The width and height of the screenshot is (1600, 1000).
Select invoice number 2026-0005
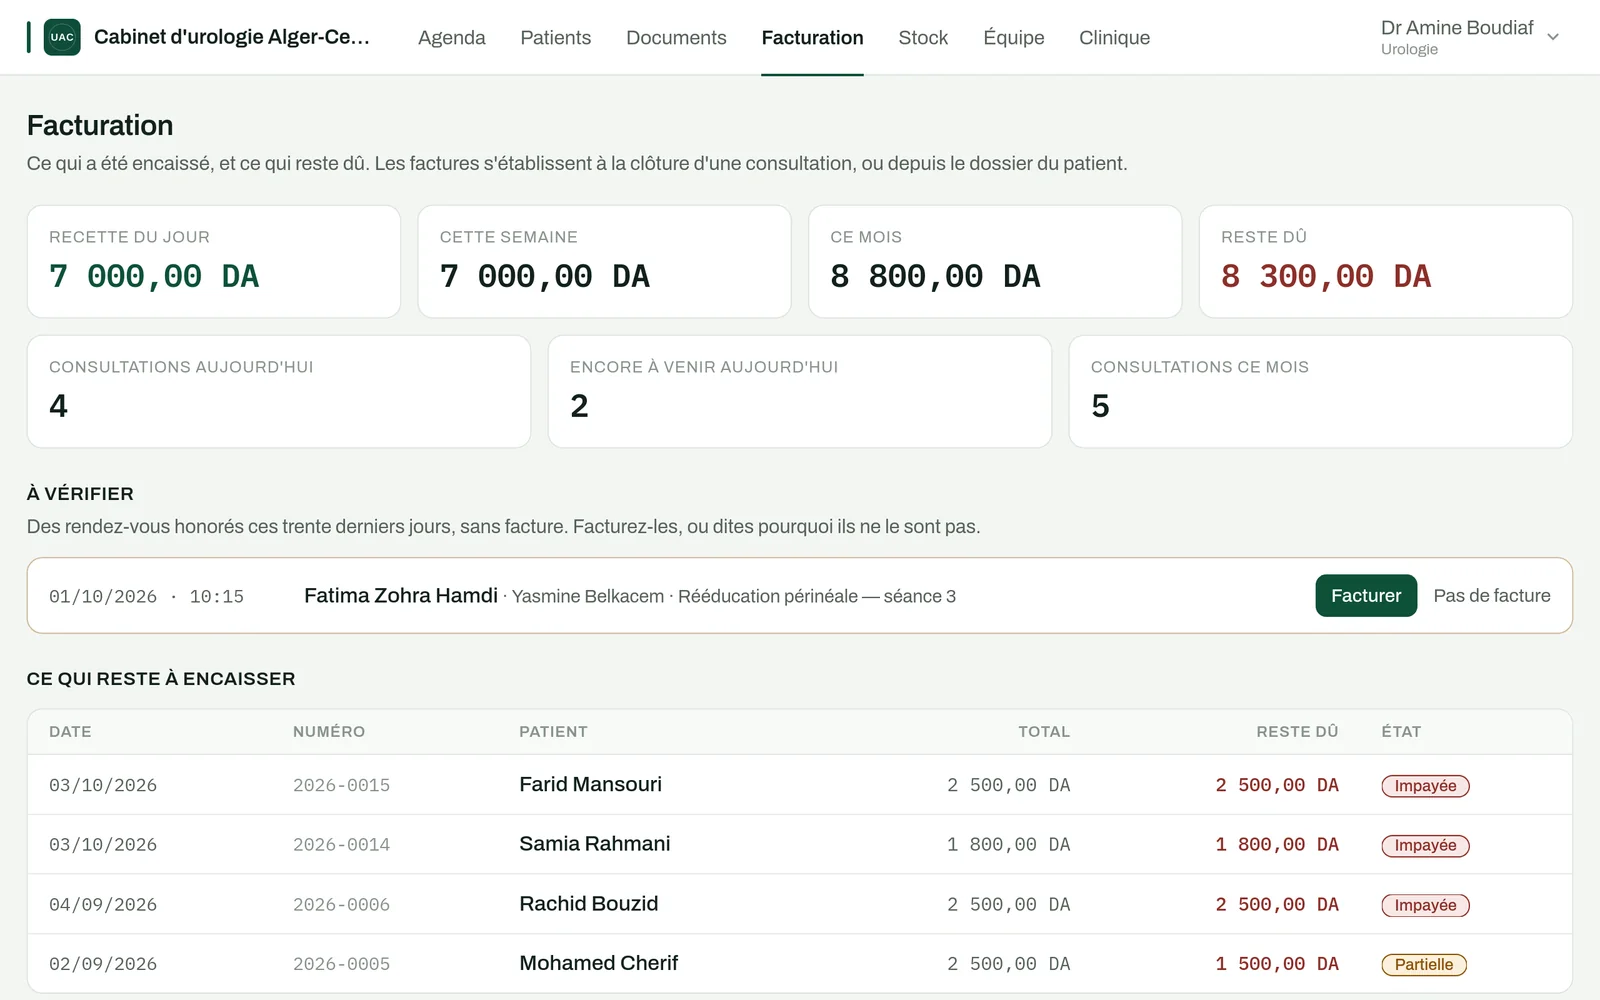click(341, 964)
